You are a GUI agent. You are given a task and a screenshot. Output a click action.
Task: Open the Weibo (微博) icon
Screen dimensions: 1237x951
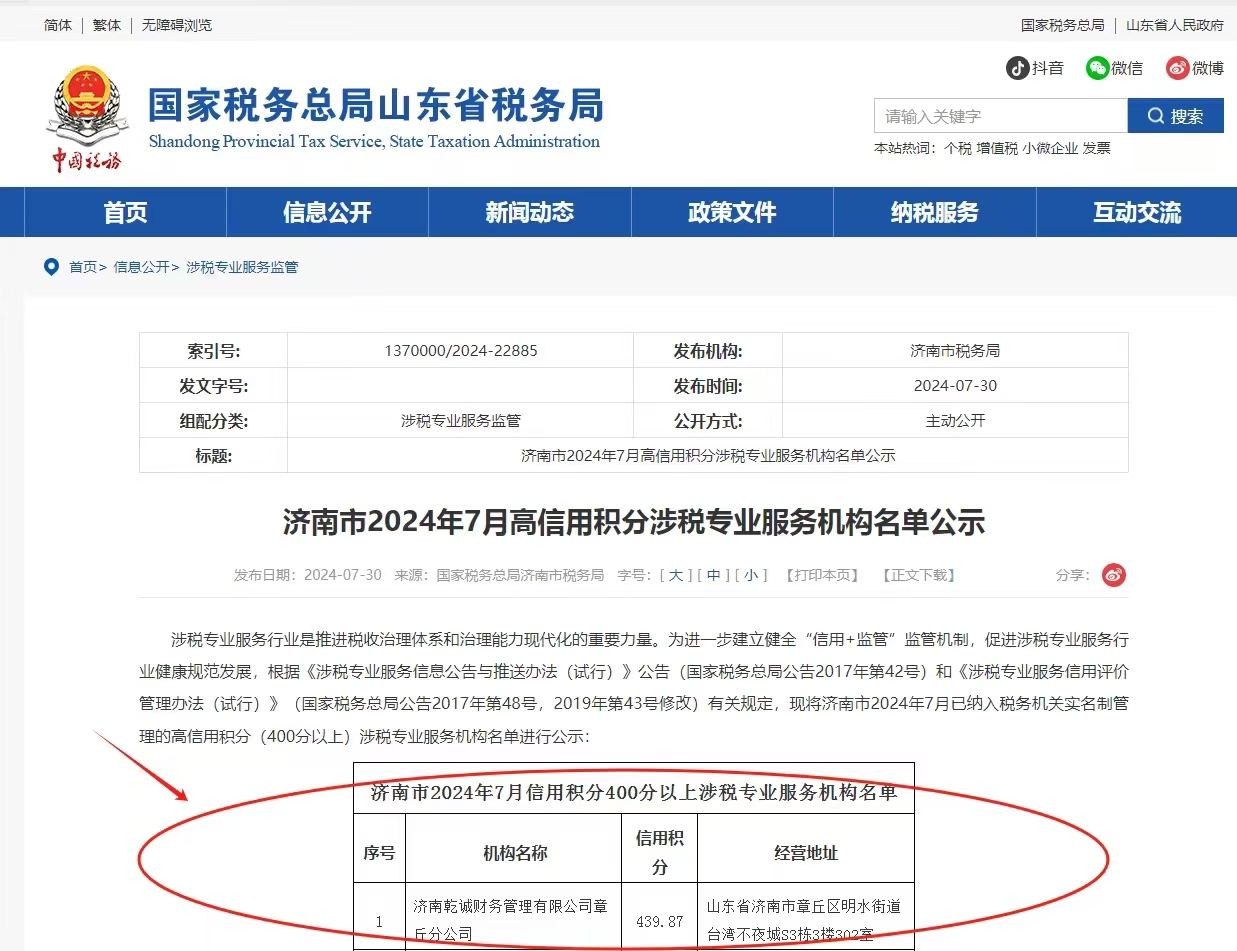coord(1178,68)
